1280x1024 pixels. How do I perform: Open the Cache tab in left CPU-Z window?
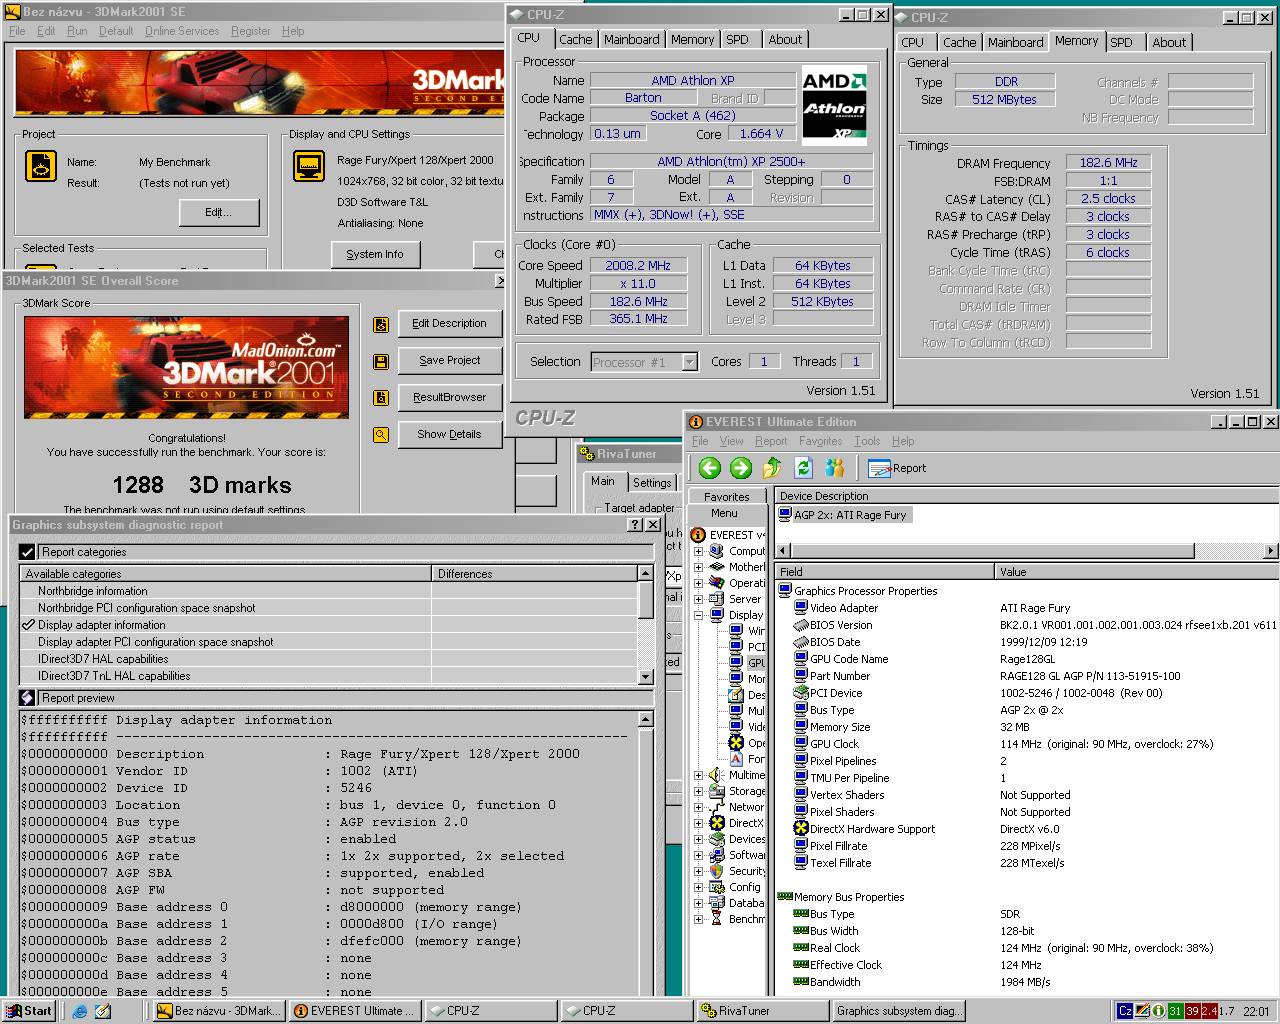coord(576,39)
